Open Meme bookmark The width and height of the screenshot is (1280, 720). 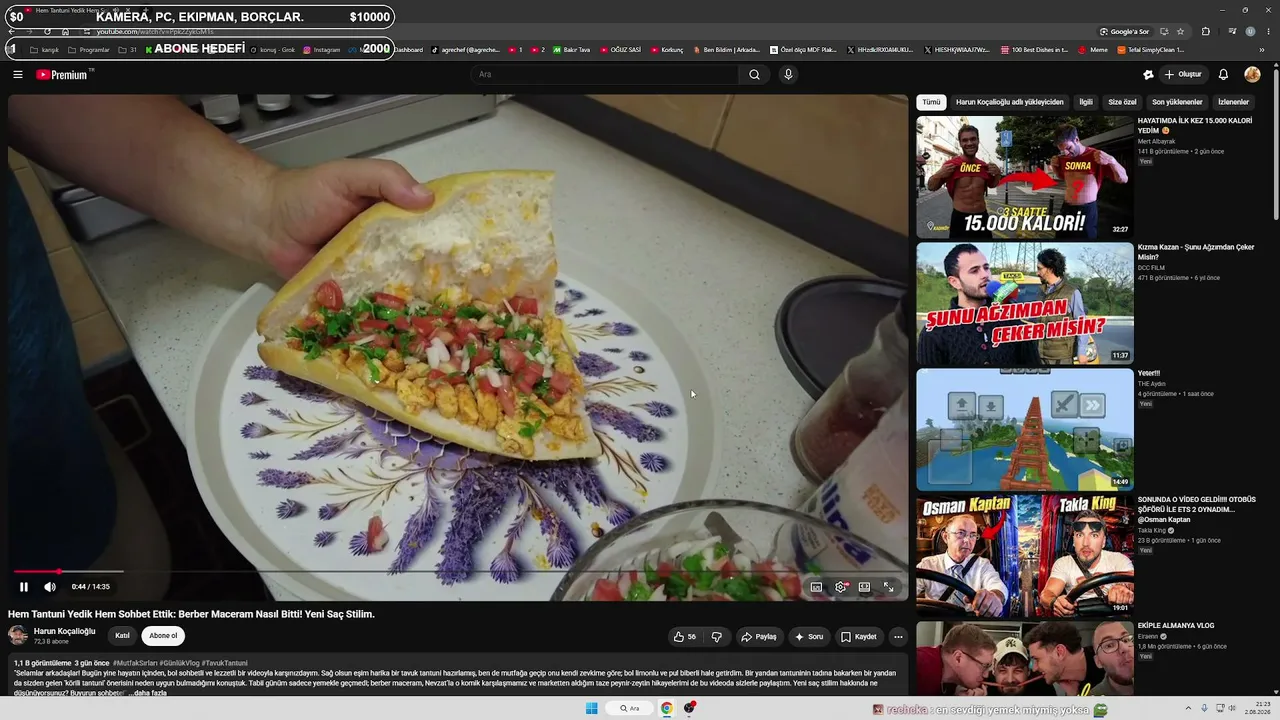tap(1092, 50)
